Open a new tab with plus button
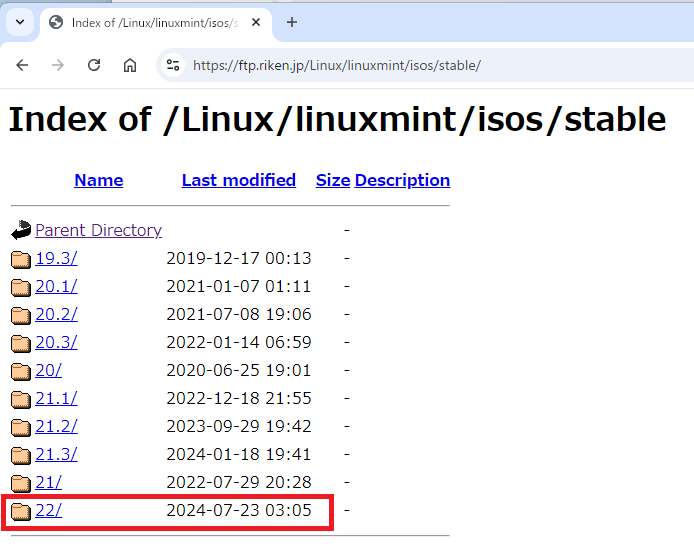The width and height of the screenshot is (694, 554). tap(292, 22)
